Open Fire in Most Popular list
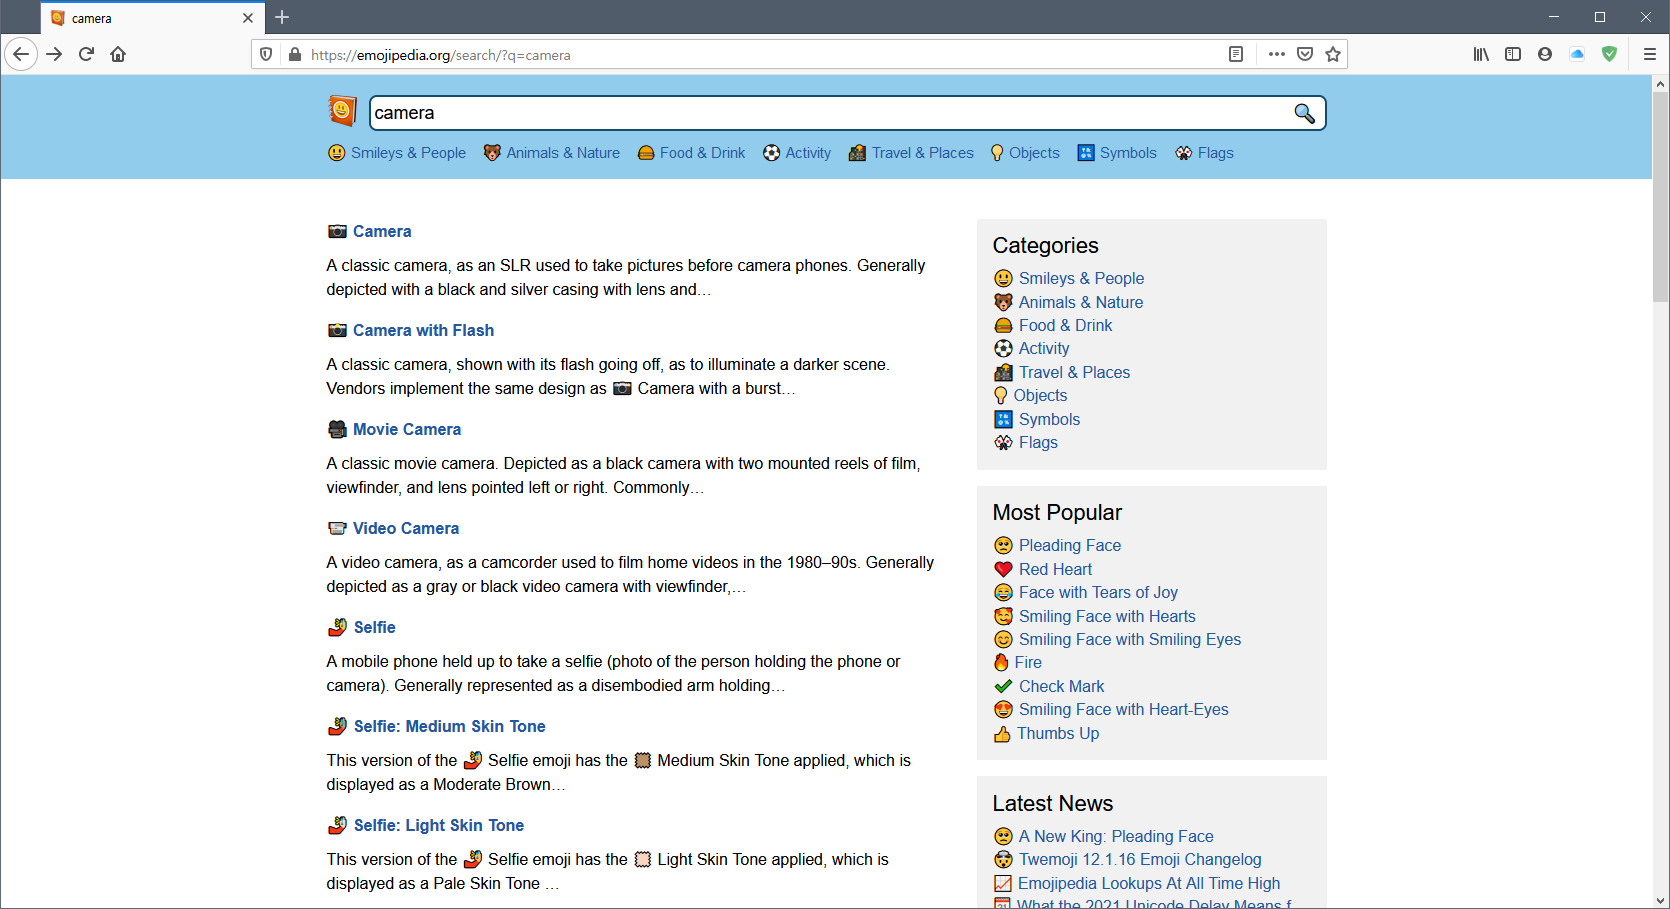This screenshot has width=1670, height=909. 1028,662
